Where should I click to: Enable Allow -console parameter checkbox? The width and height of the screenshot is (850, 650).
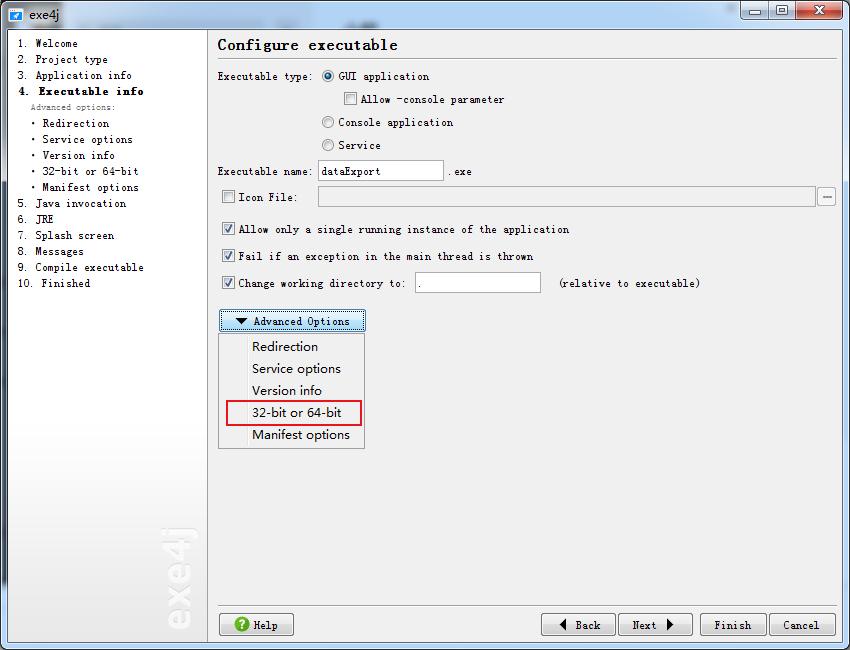click(350, 99)
